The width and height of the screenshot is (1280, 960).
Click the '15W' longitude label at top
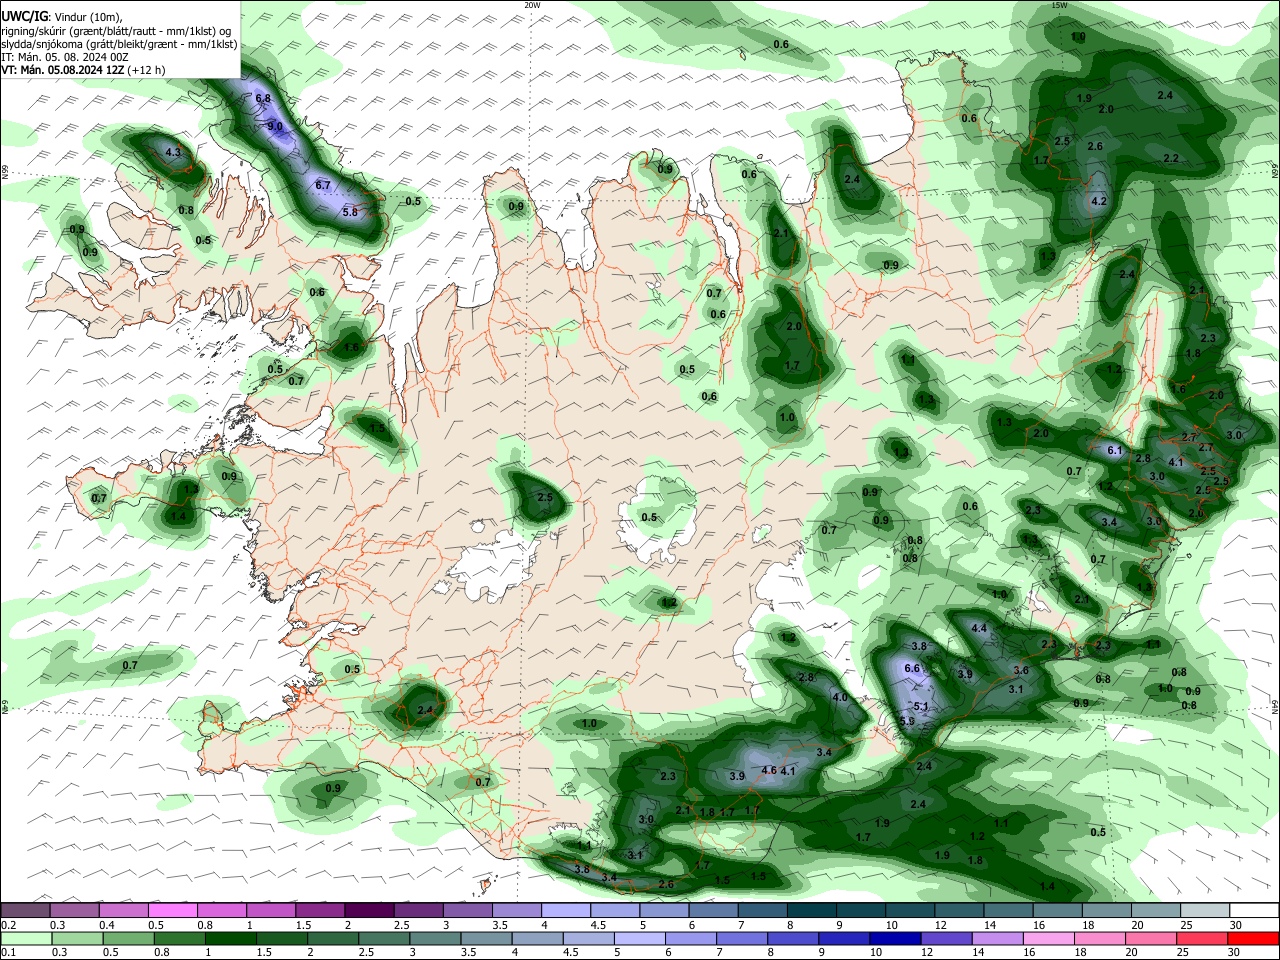pyautogui.click(x=1060, y=5)
